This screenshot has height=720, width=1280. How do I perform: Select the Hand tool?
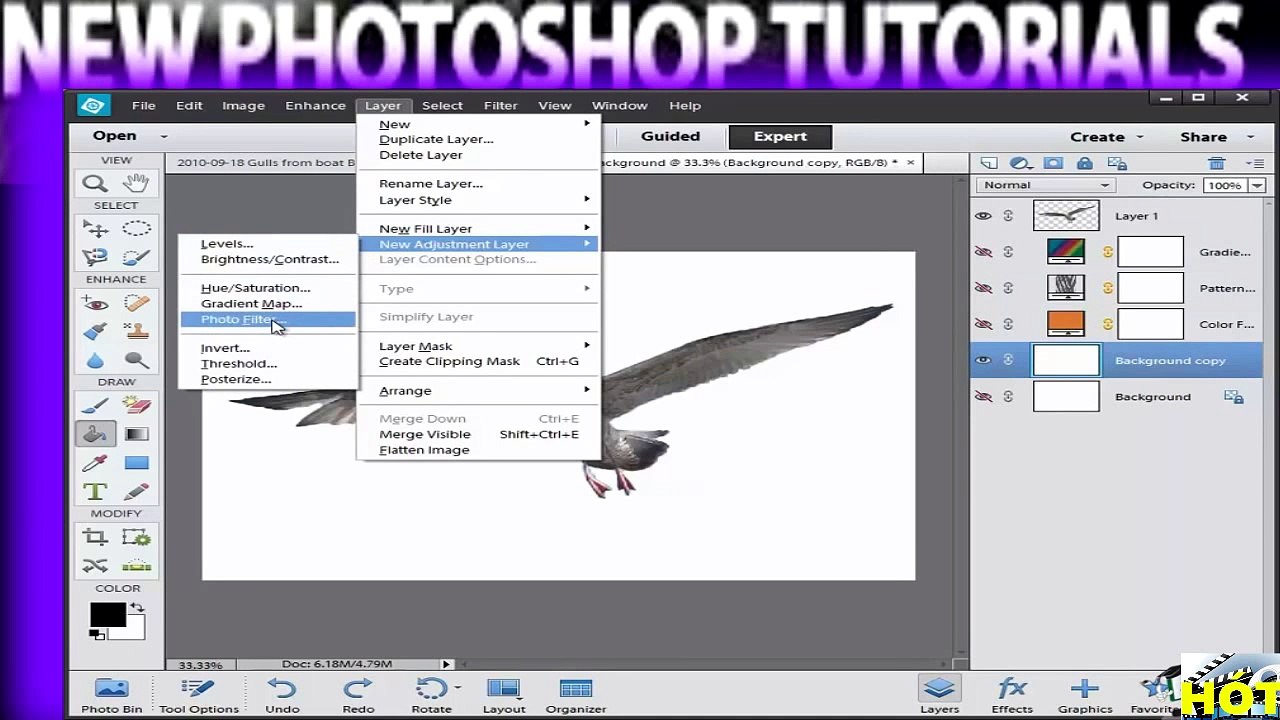[137, 183]
